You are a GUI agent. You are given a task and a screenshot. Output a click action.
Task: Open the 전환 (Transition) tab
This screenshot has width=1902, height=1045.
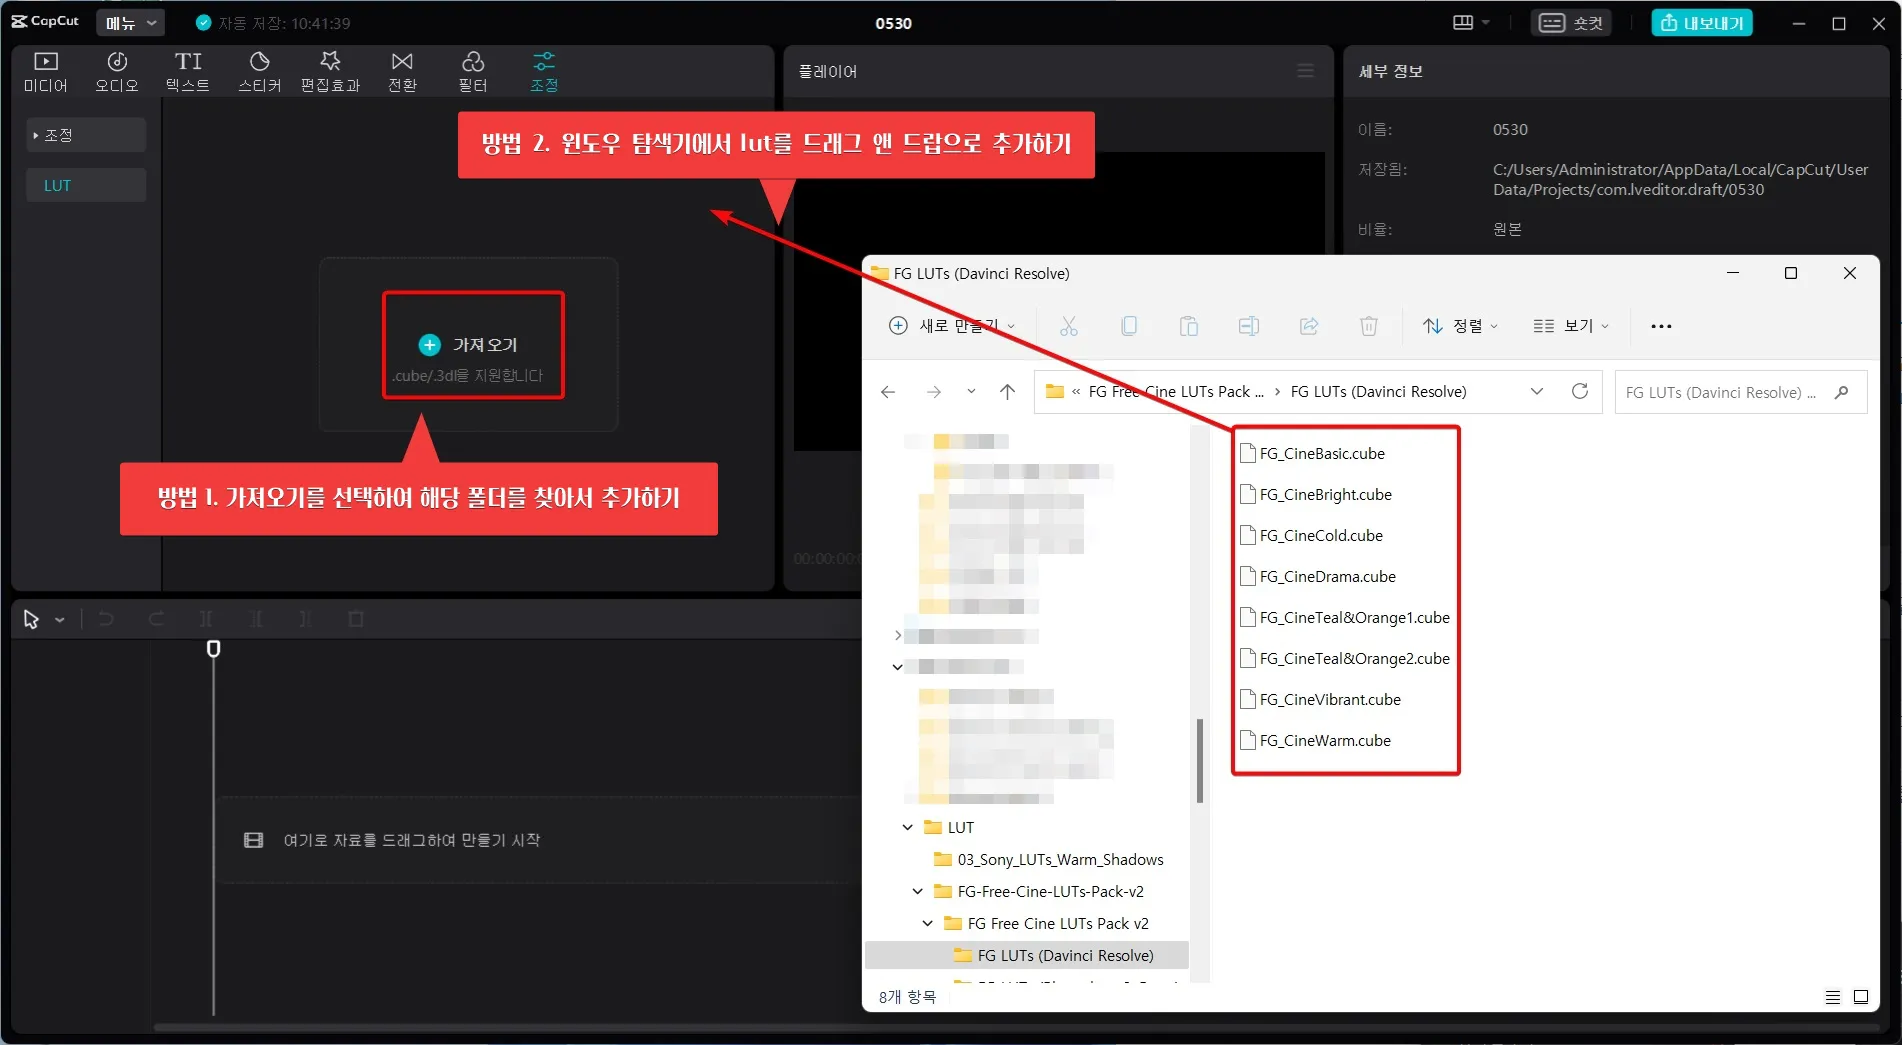click(x=402, y=72)
